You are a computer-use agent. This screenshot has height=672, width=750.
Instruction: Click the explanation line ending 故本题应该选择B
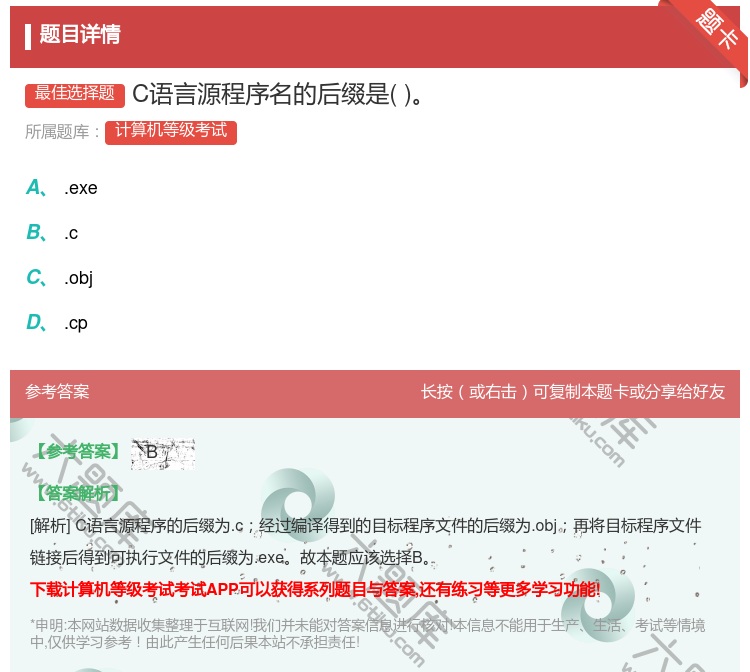tap(230, 557)
